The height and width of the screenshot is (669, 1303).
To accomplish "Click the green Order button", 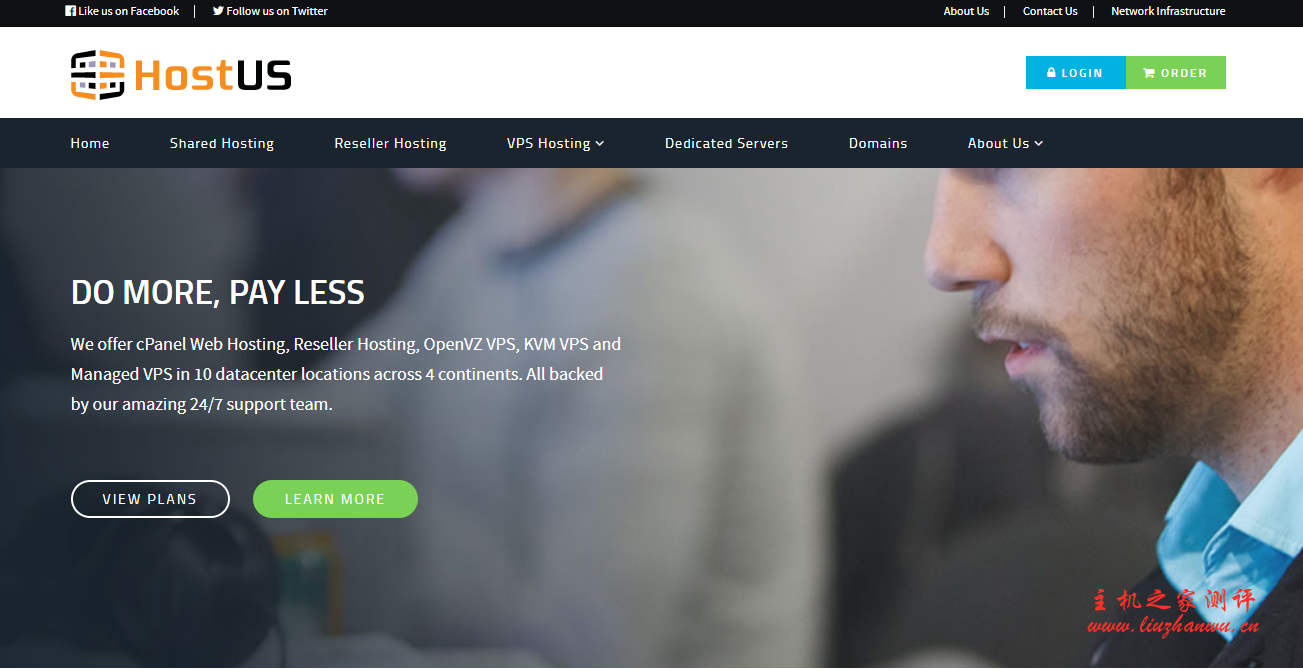I will tap(1176, 72).
